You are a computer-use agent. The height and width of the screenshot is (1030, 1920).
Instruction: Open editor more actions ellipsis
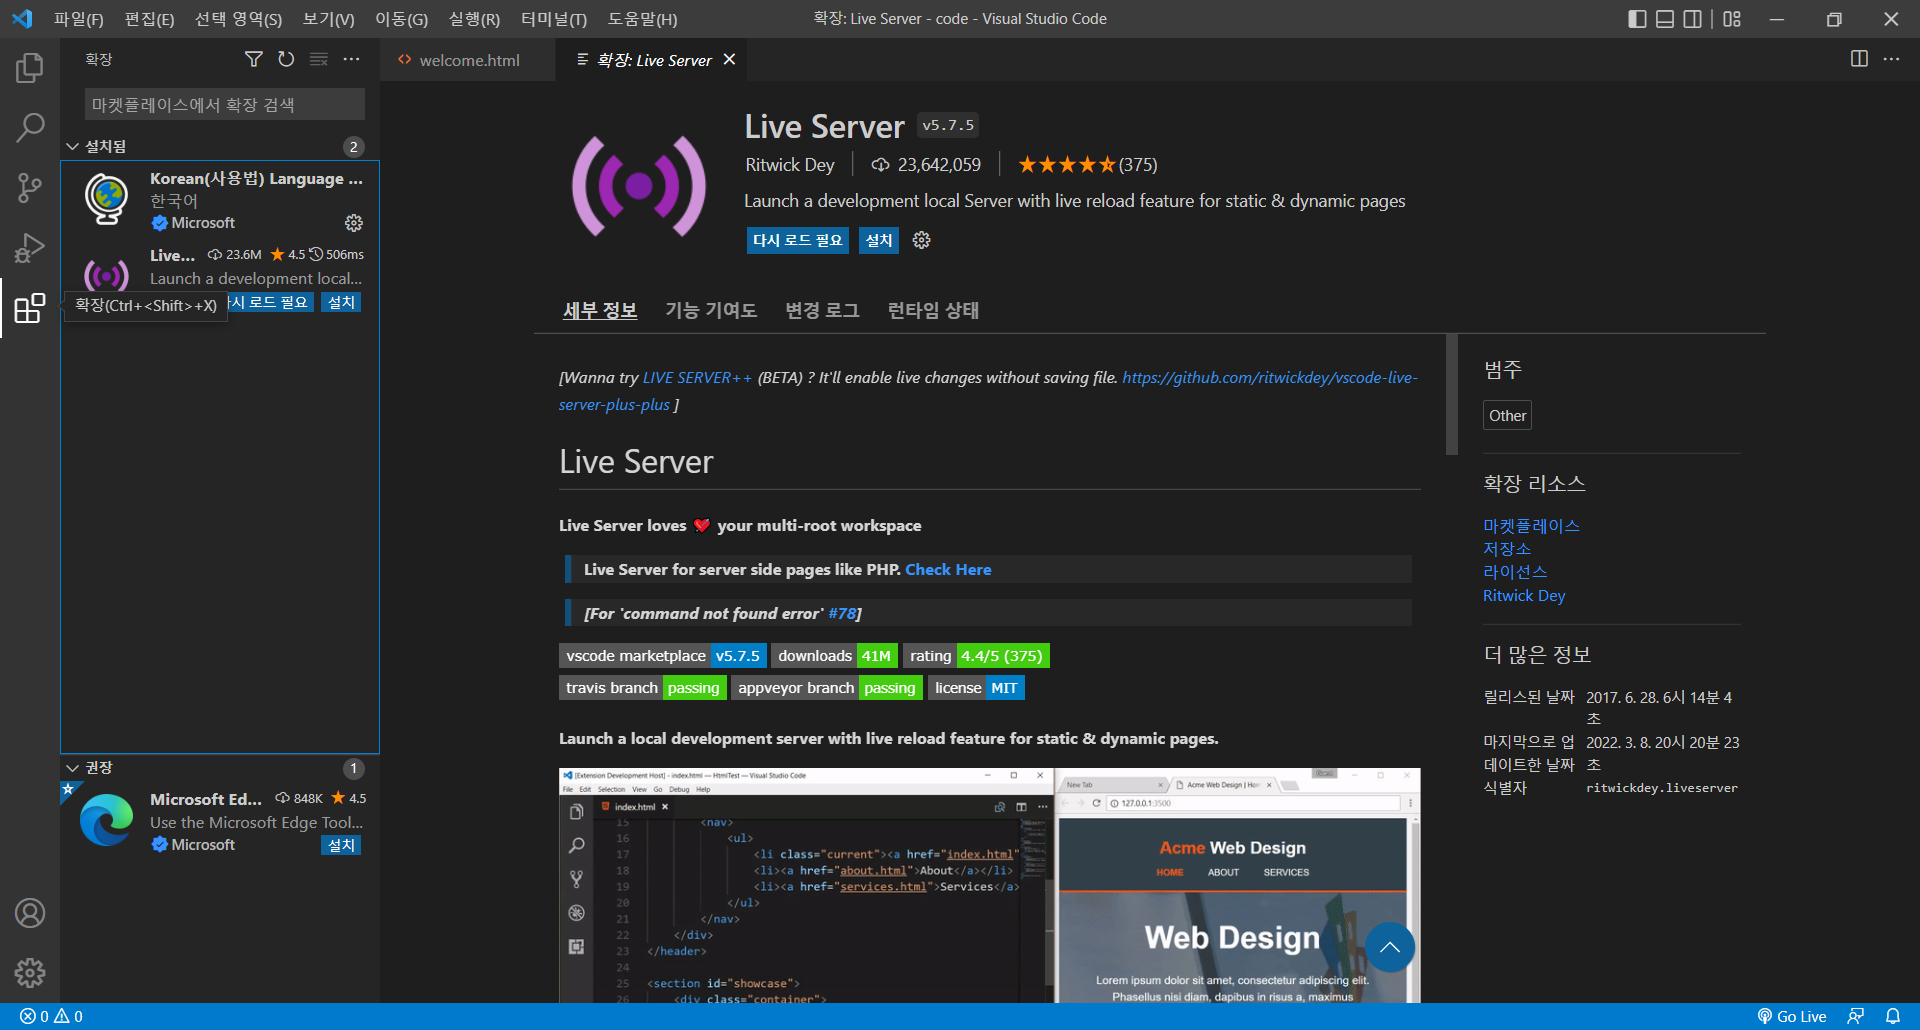1891,59
